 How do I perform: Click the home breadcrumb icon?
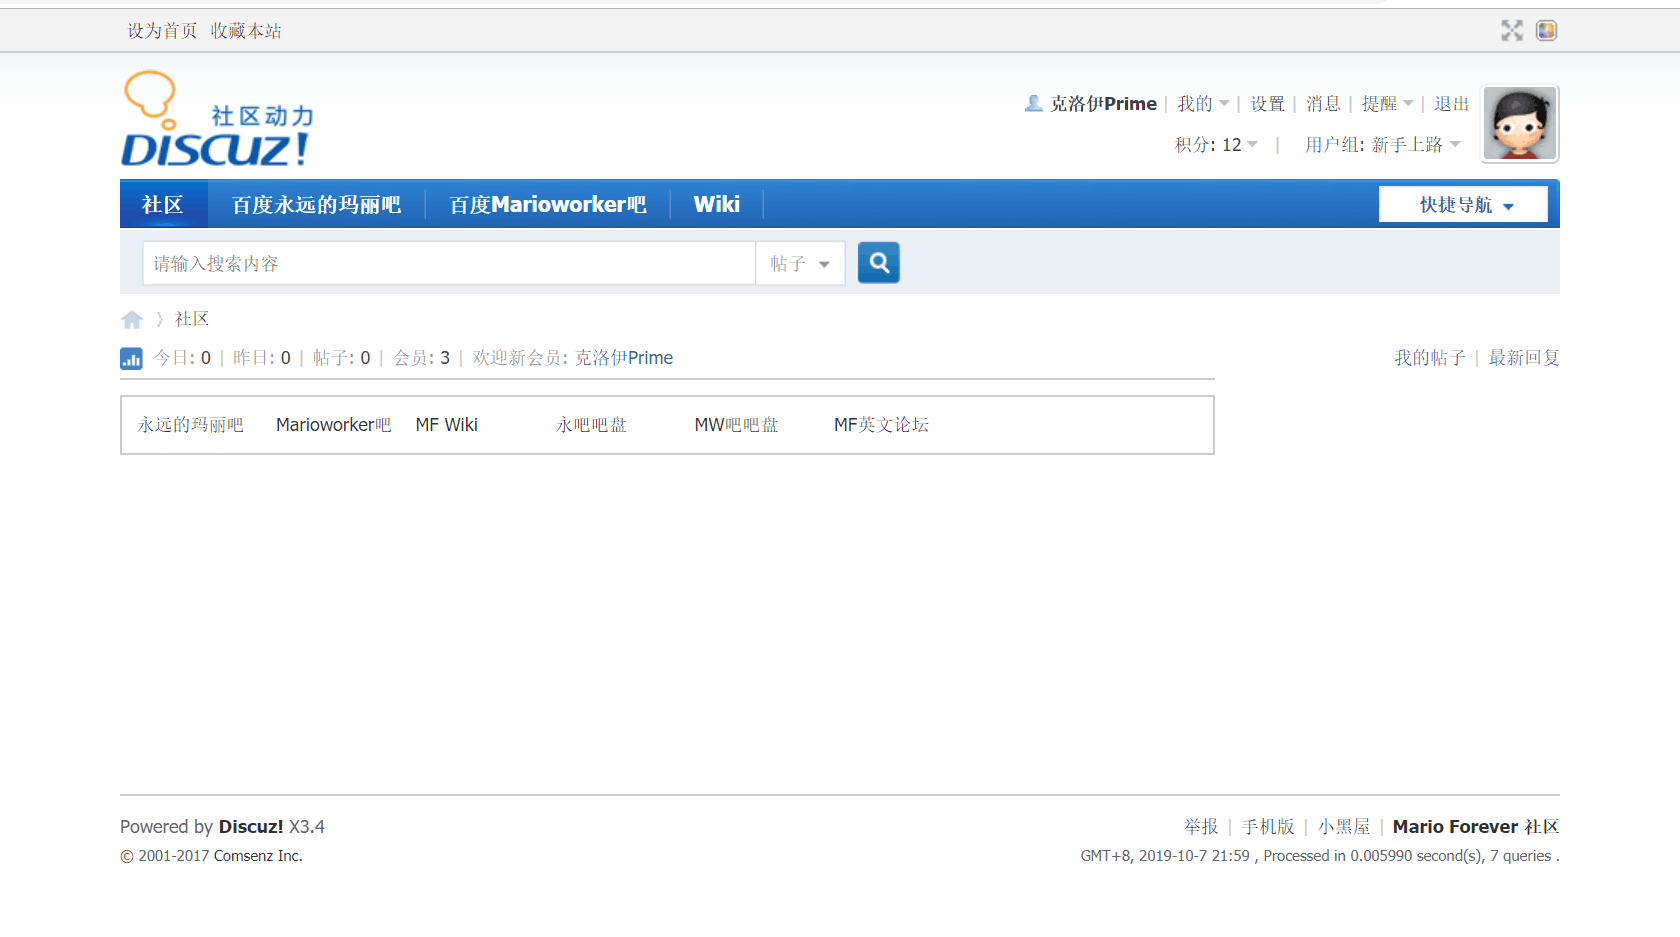tap(132, 319)
